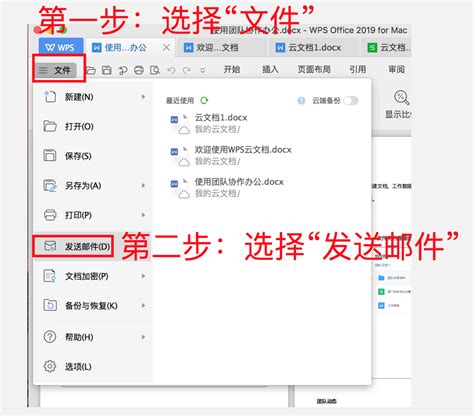Refresh the recently used list
The image size is (474, 416).
point(204,100)
